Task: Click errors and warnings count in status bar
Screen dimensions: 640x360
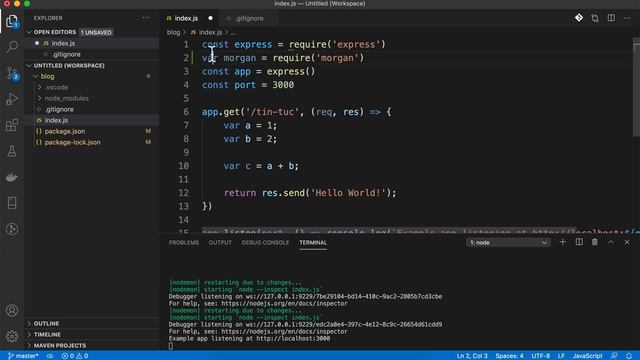Action: click(75, 356)
